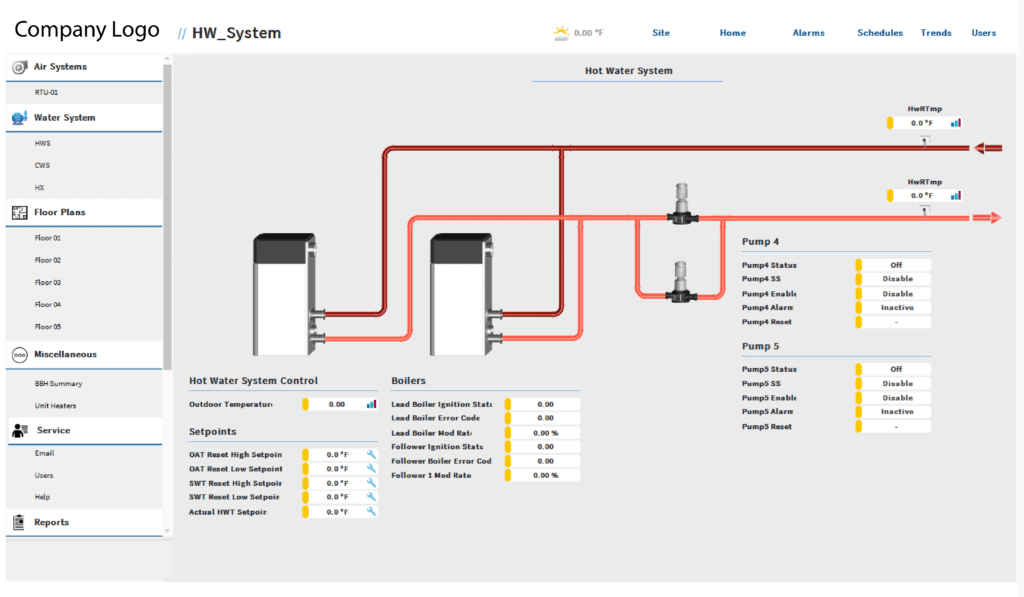Screen dimensions: 1024x597
Task: Open the Schedules page
Action: pos(880,33)
